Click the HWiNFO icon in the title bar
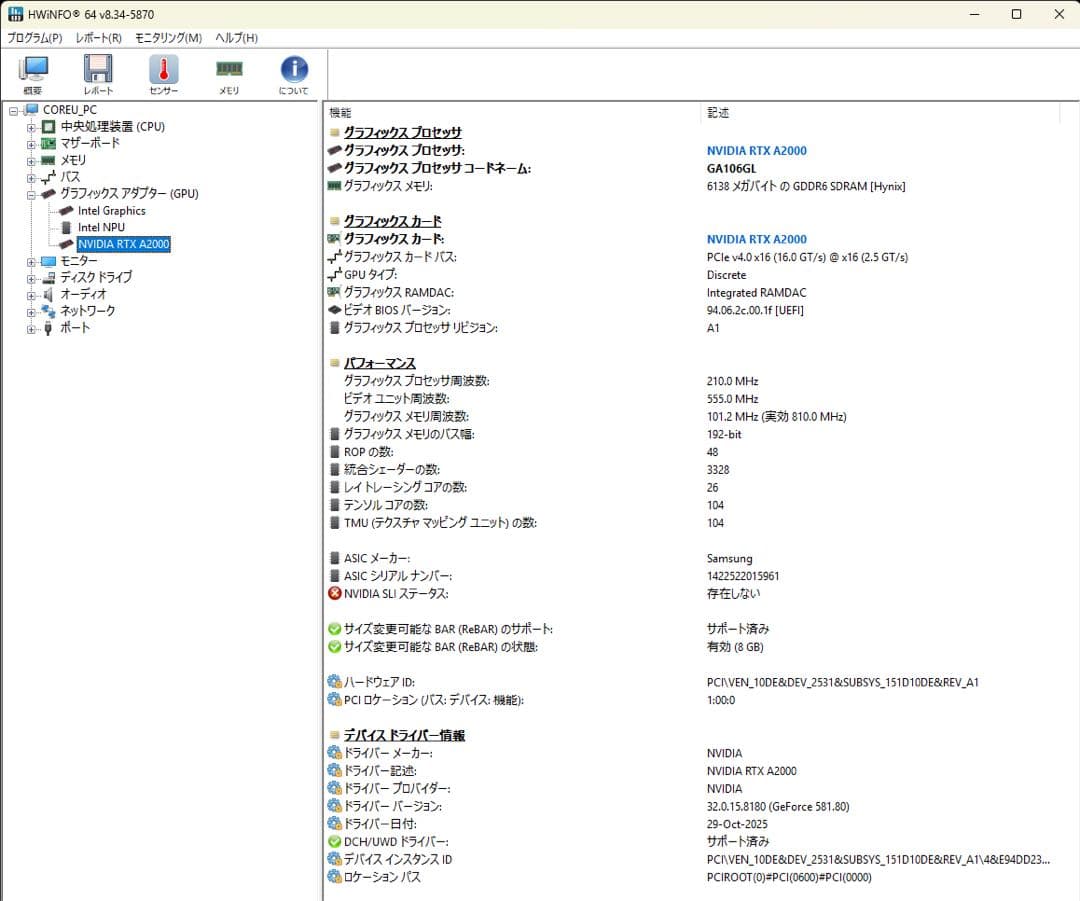Image resolution: width=1080 pixels, height=901 pixels. coord(15,14)
